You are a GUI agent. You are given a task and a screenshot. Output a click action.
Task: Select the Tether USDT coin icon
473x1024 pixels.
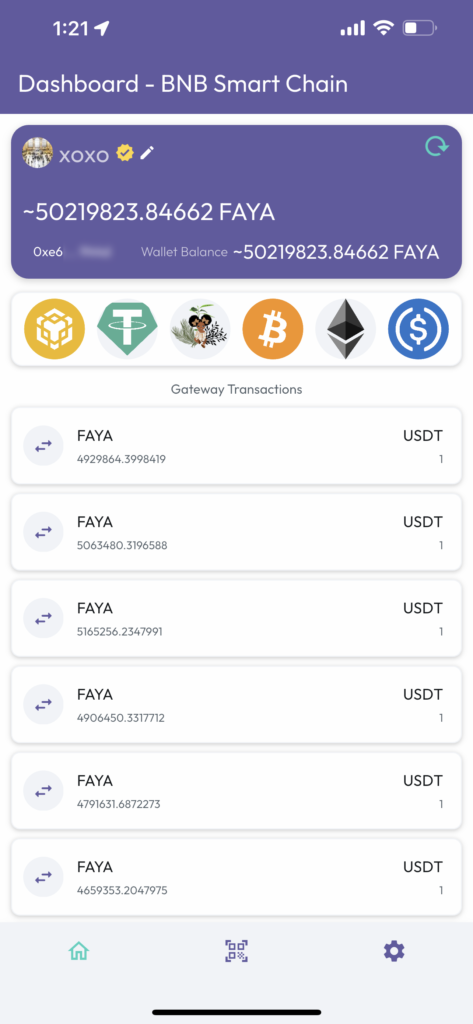pos(127,329)
